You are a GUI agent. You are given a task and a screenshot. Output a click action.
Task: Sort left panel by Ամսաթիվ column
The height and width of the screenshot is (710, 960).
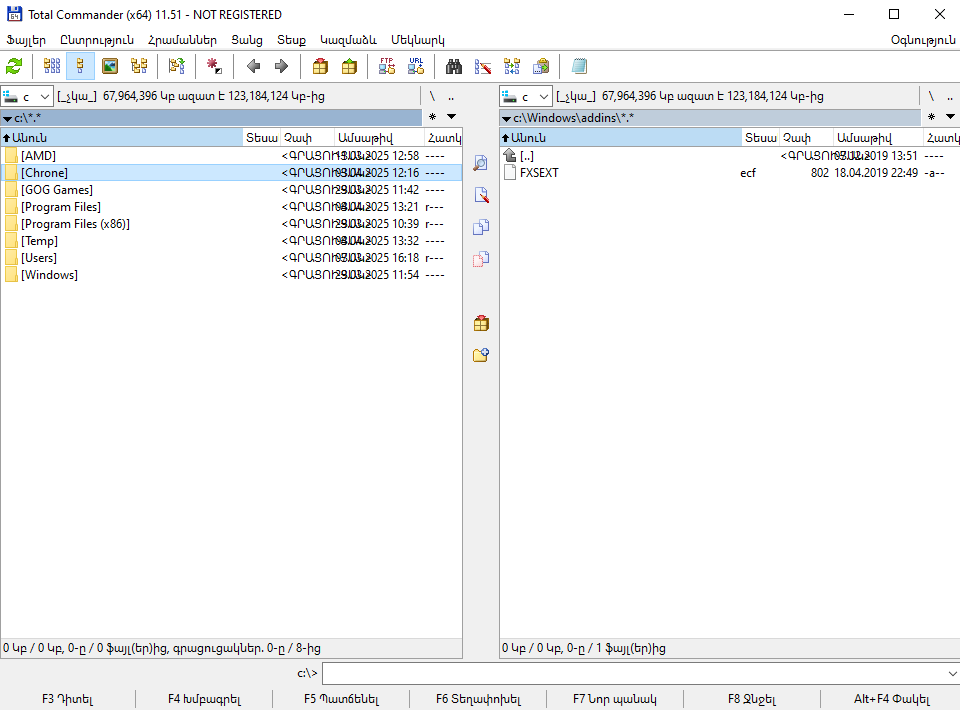click(379, 138)
